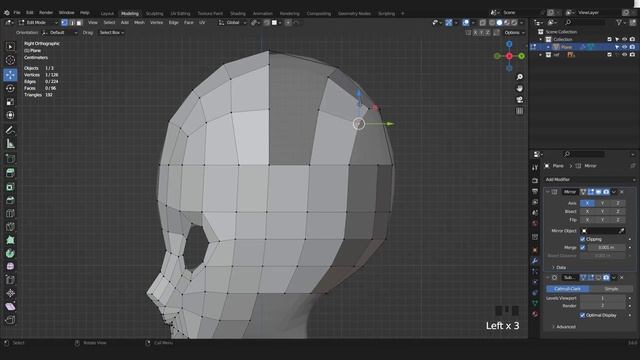The image size is (640, 360).
Task: Activate the Annotate pencil tool
Action: 10,130
